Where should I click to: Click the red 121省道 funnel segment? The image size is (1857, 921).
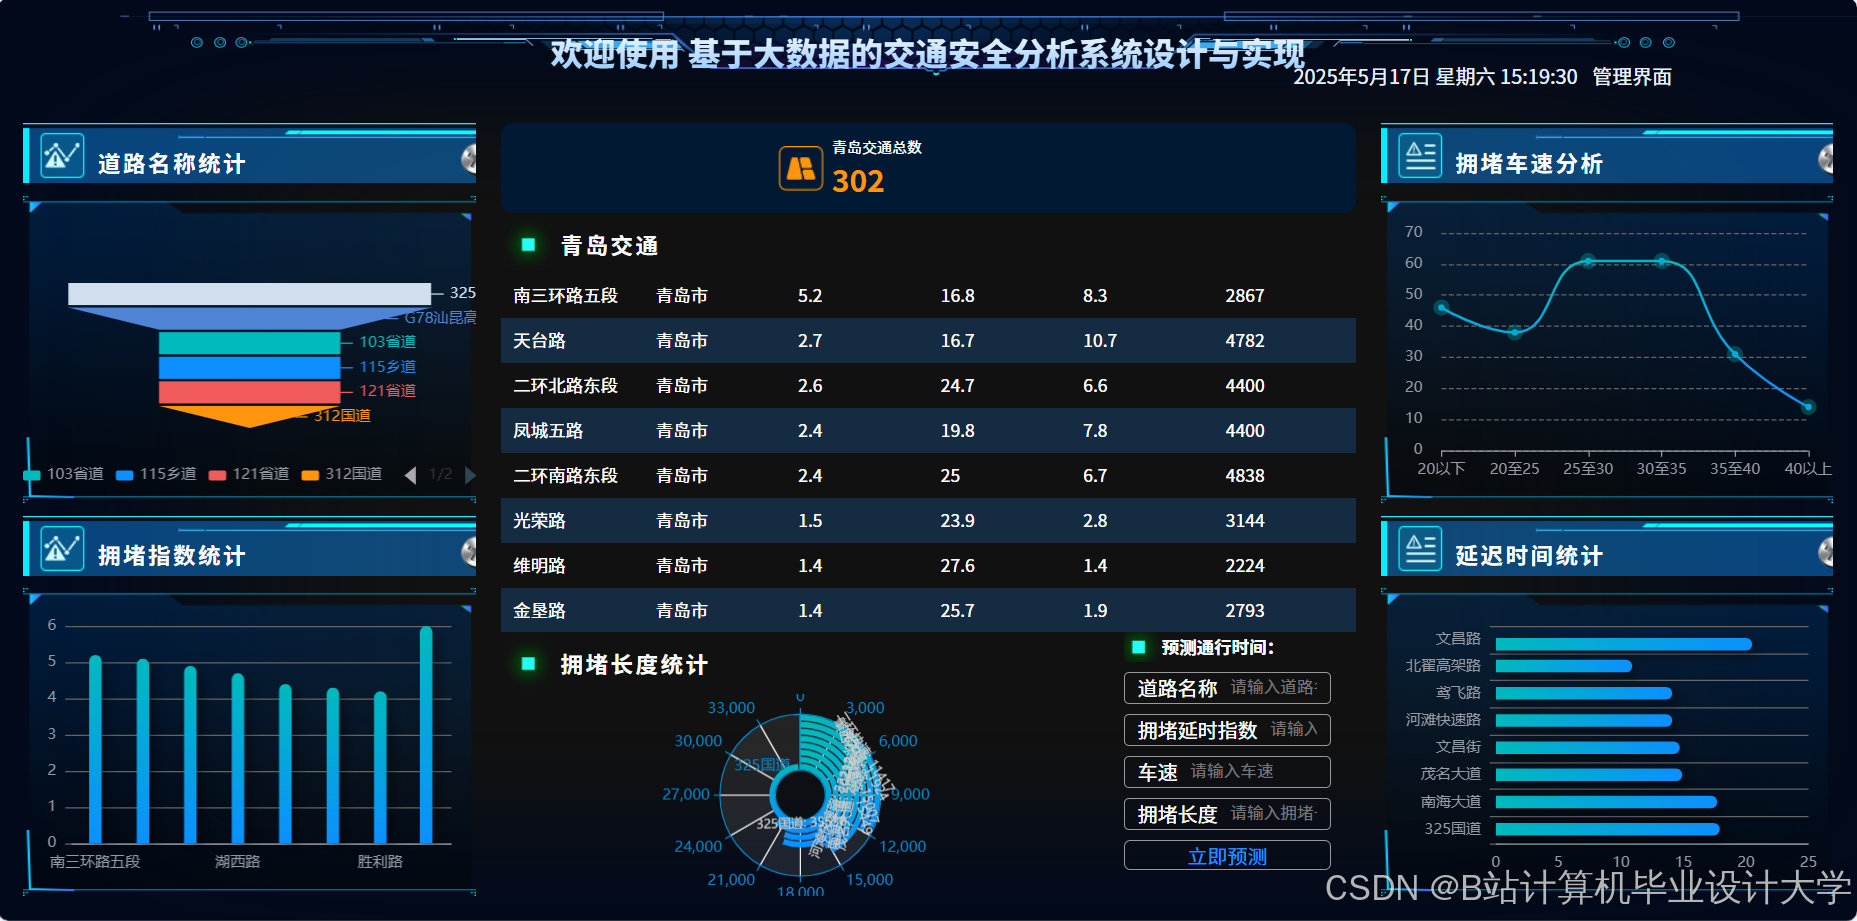[248, 390]
